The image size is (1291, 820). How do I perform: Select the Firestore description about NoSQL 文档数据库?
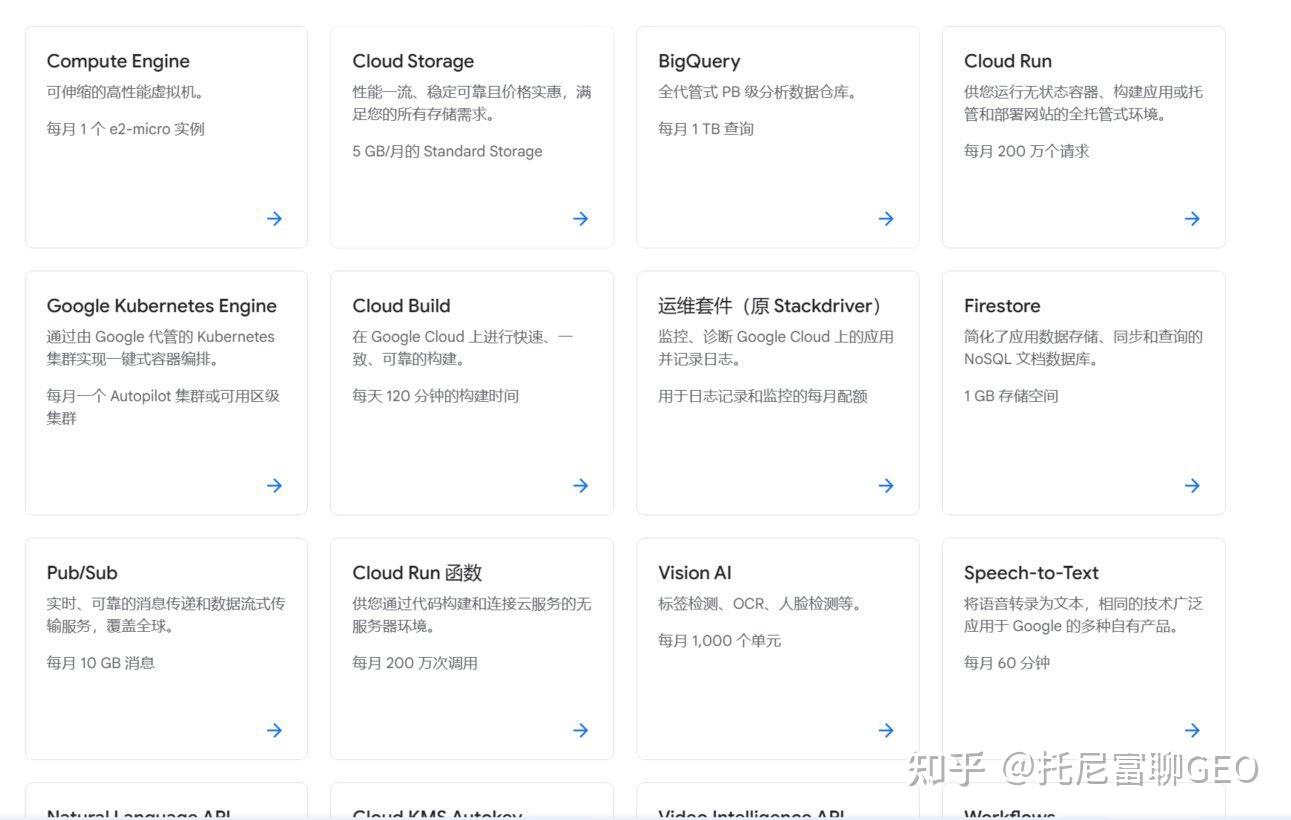pyautogui.click(x=1084, y=348)
